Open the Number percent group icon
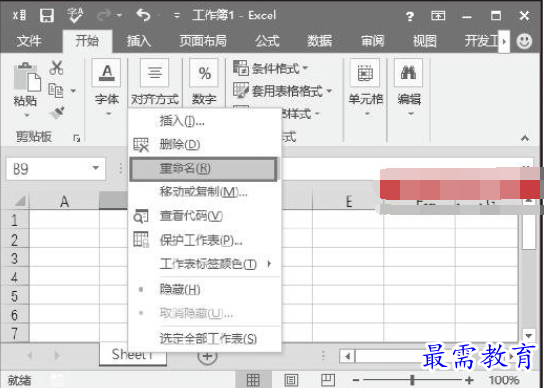This screenshot has width=544, height=388. [x=204, y=73]
